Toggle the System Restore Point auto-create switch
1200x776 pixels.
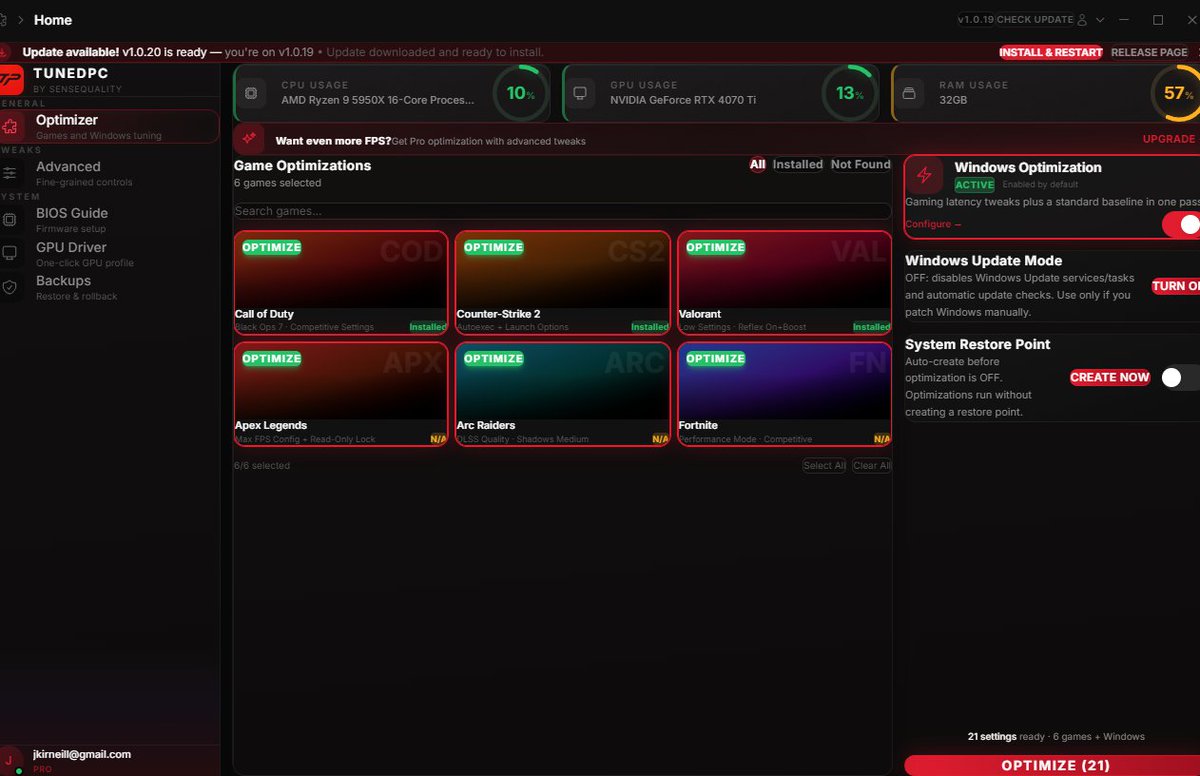pyautogui.click(x=1179, y=377)
